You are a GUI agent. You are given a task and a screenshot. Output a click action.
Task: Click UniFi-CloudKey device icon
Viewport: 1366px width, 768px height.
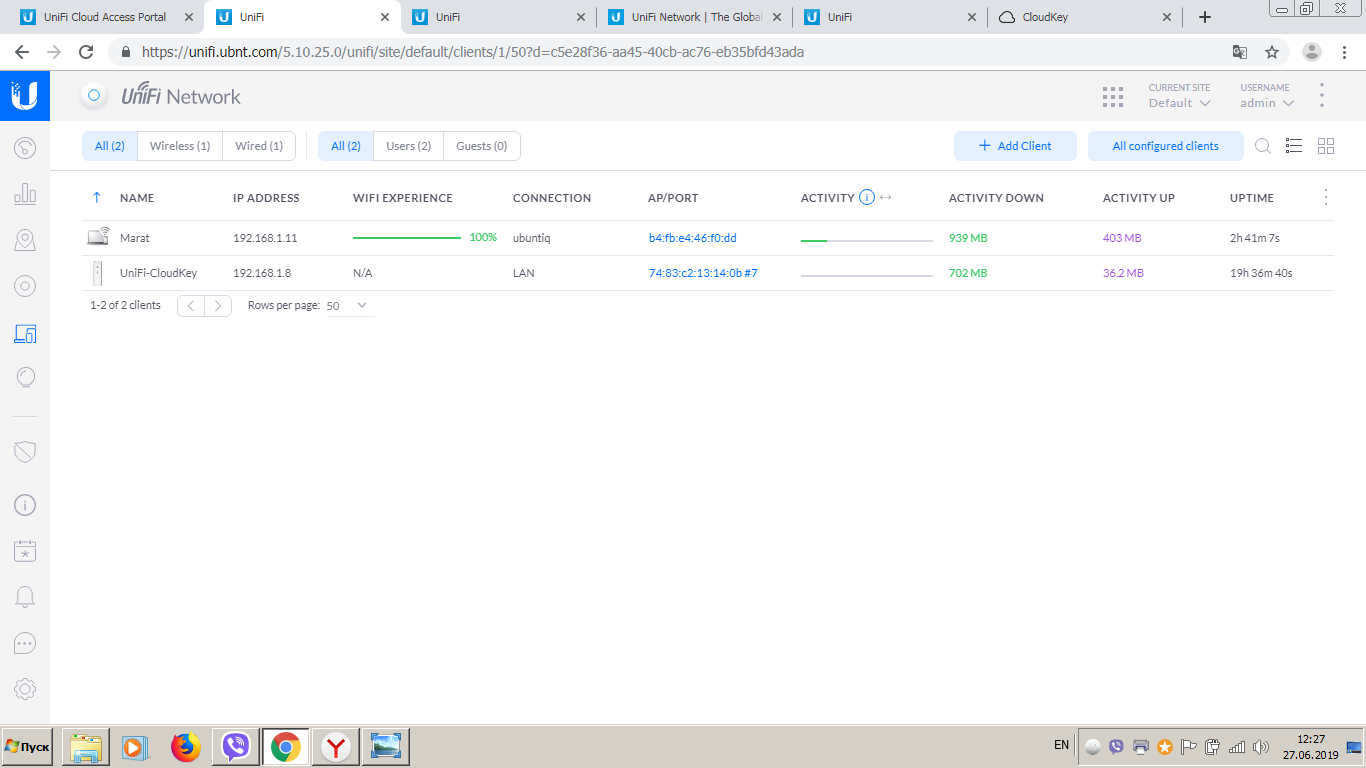tap(97, 272)
